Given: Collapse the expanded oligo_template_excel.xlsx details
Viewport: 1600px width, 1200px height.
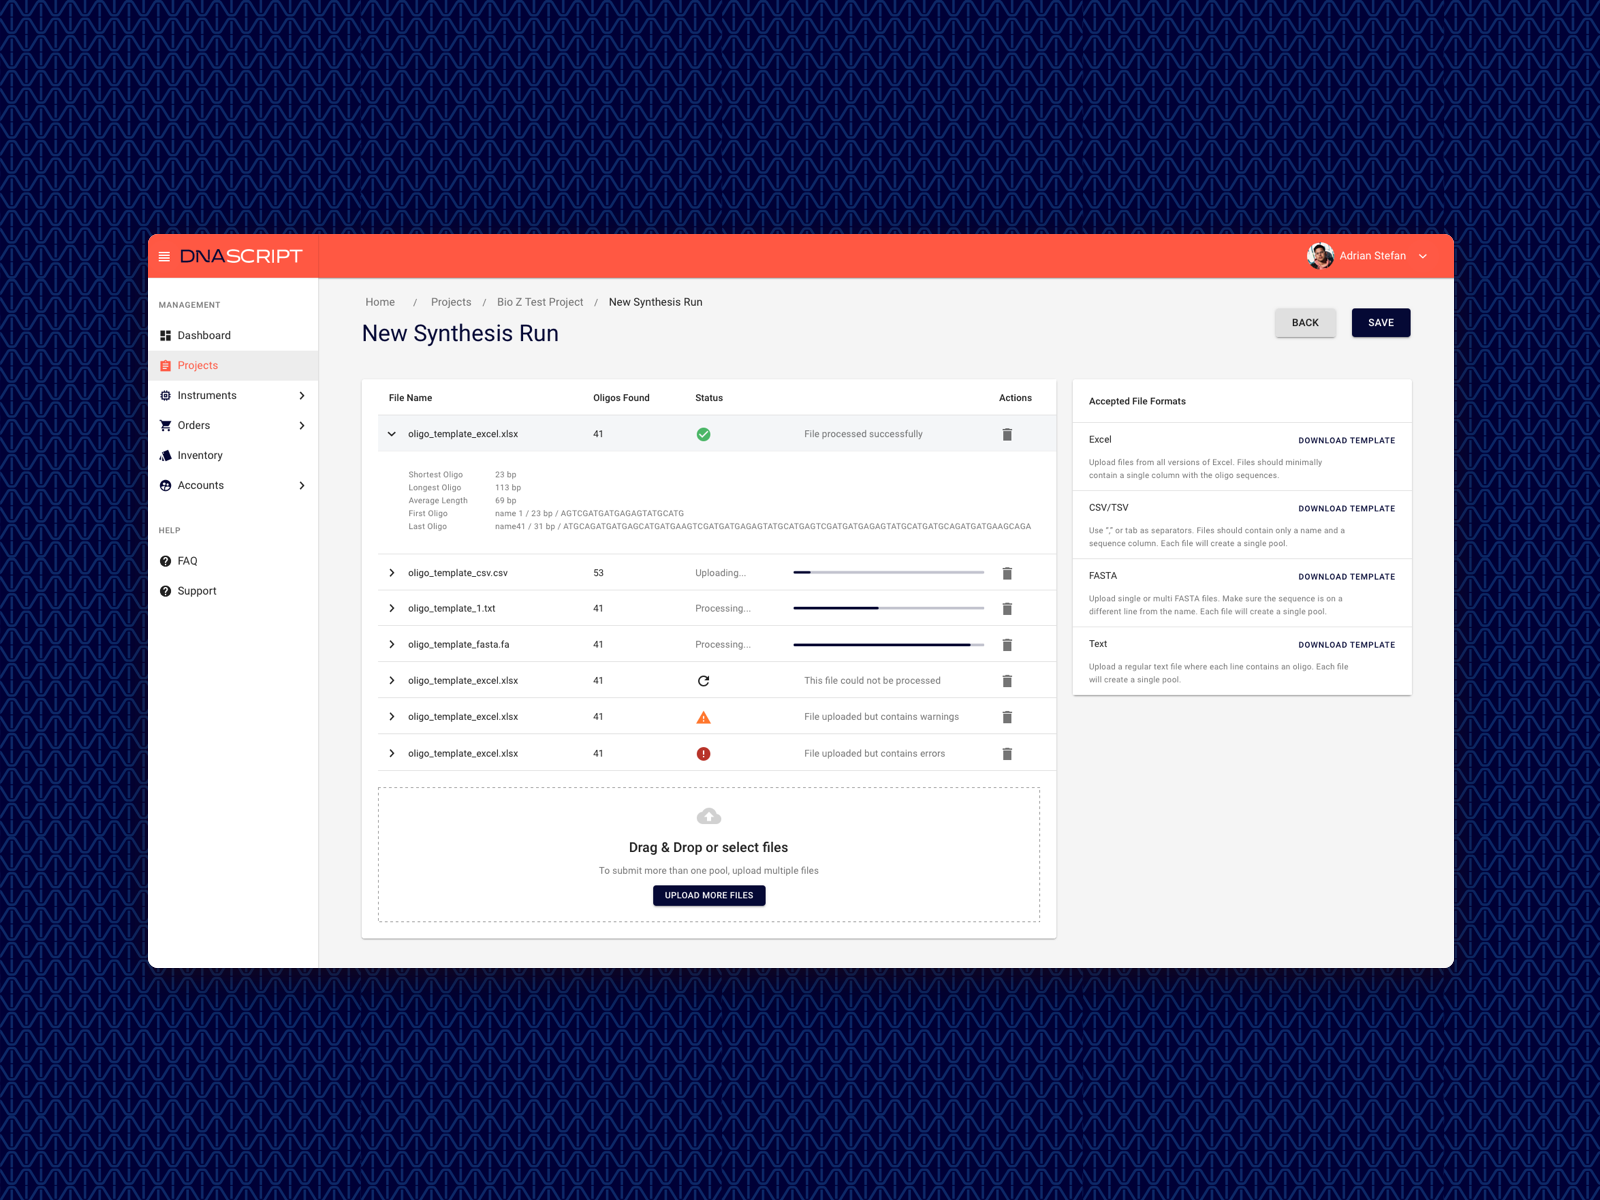Looking at the screenshot, I should (391, 434).
